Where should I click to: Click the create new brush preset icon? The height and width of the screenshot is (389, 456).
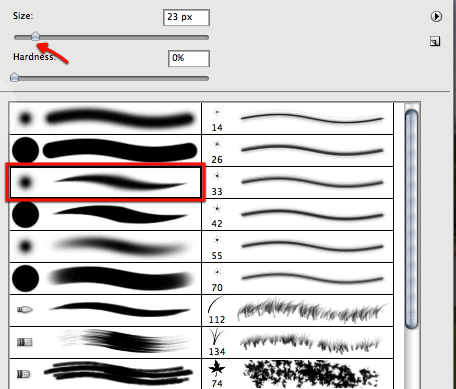[x=435, y=41]
